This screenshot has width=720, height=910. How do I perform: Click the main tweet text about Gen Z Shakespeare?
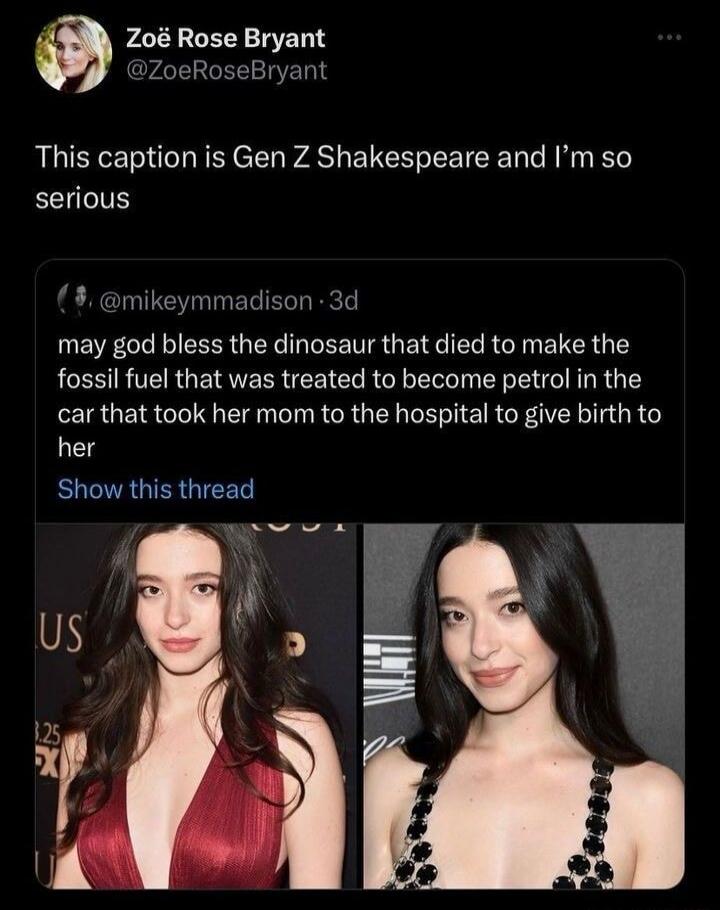click(x=300, y=170)
